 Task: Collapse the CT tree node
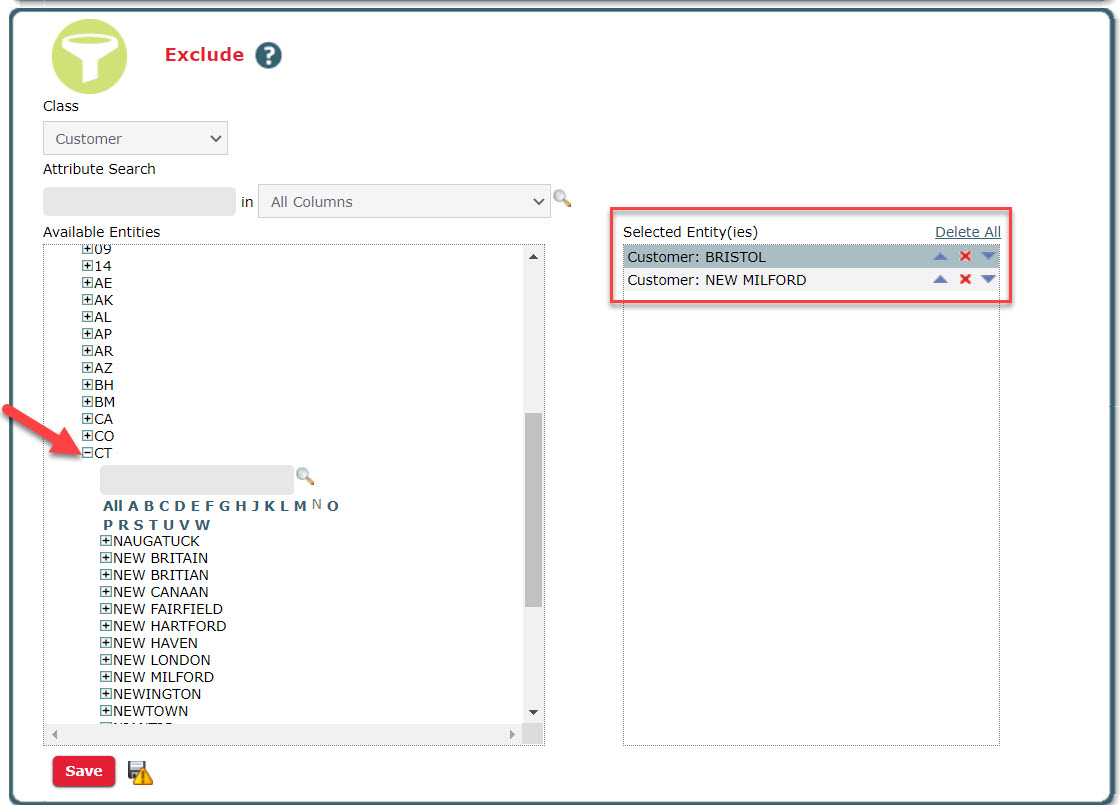click(87, 453)
